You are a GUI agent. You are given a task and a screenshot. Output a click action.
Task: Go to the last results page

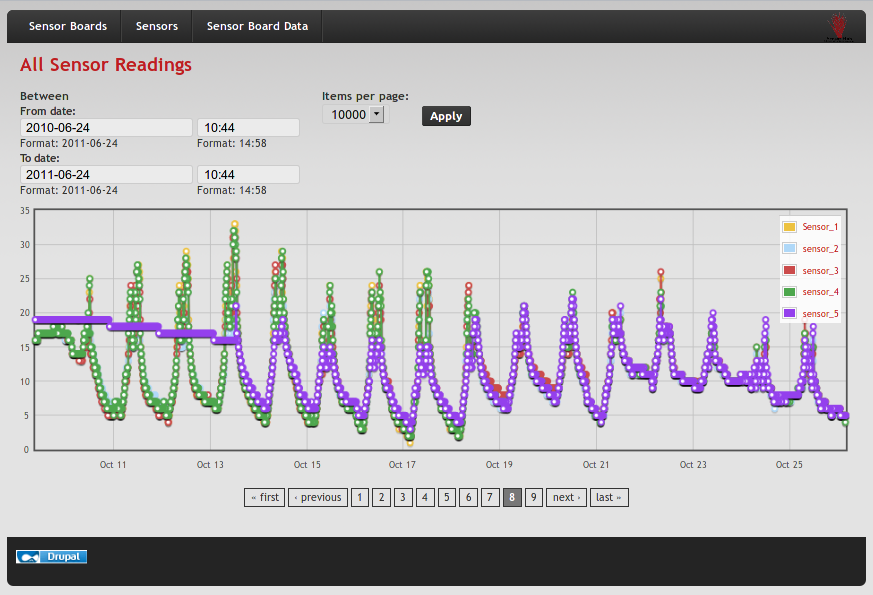(x=609, y=497)
